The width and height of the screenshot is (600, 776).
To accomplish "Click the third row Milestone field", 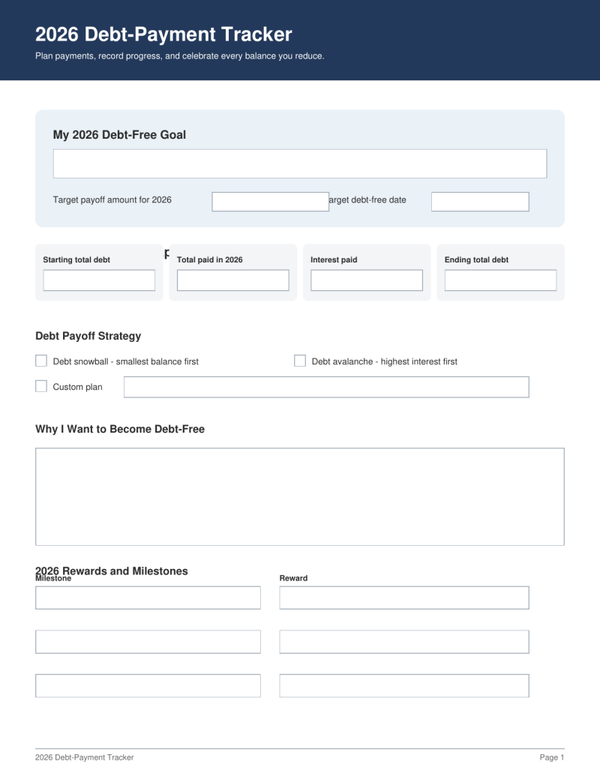I will pyautogui.click(x=148, y=686).
